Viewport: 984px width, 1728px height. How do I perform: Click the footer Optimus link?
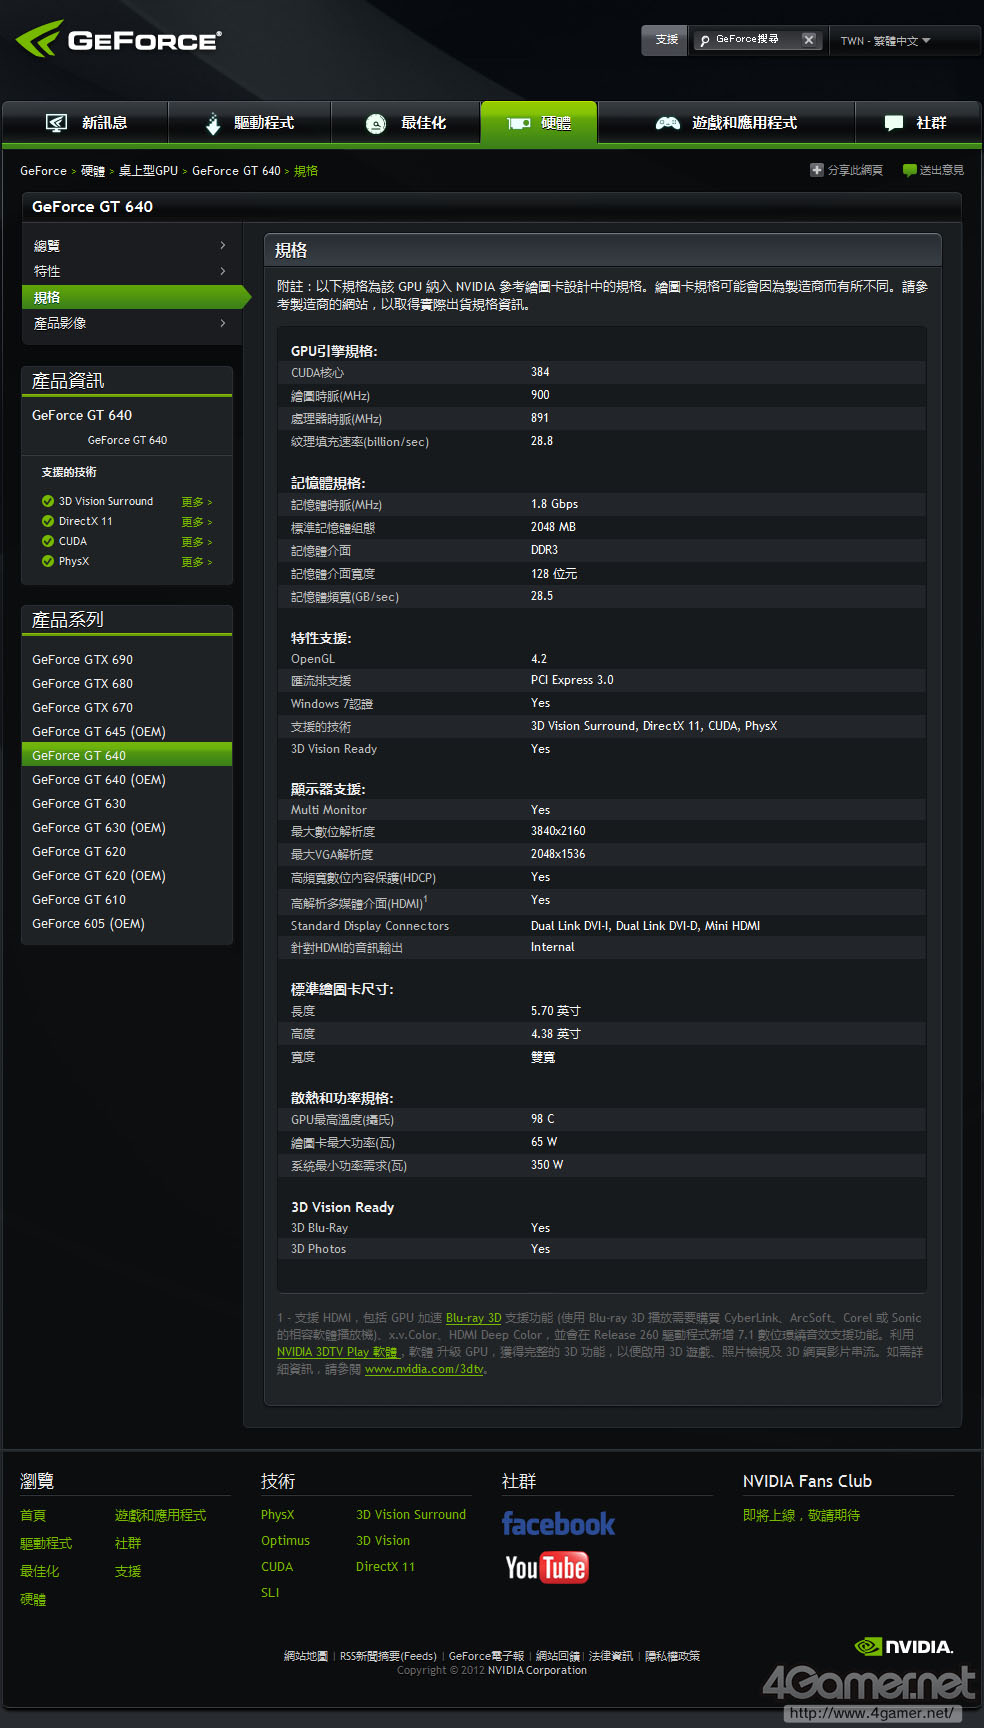coord(285,1541)
